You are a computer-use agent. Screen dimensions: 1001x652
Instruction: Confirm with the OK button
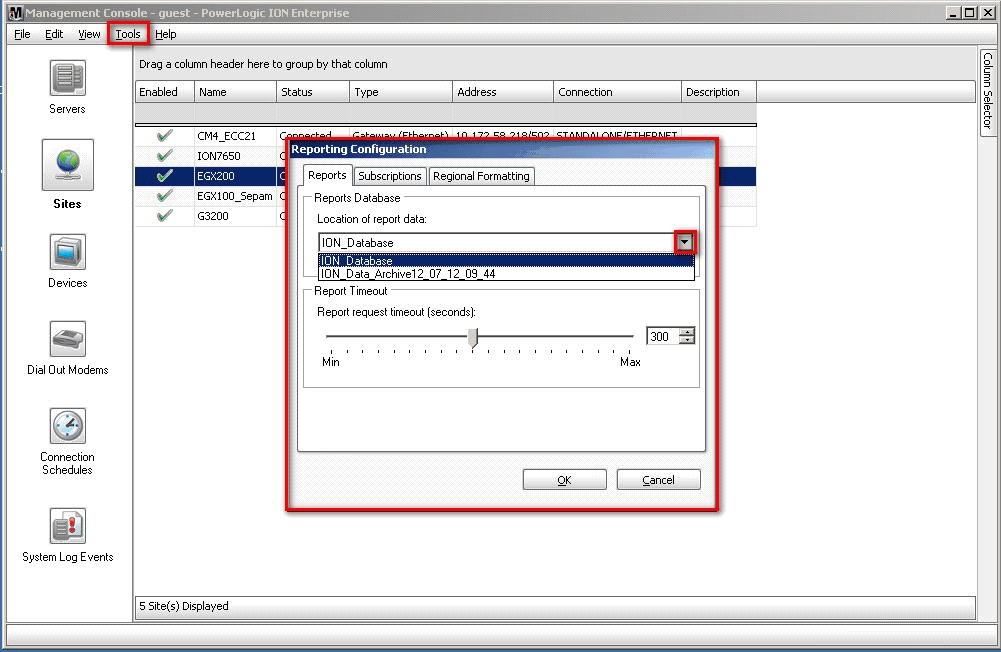[564, 480]
